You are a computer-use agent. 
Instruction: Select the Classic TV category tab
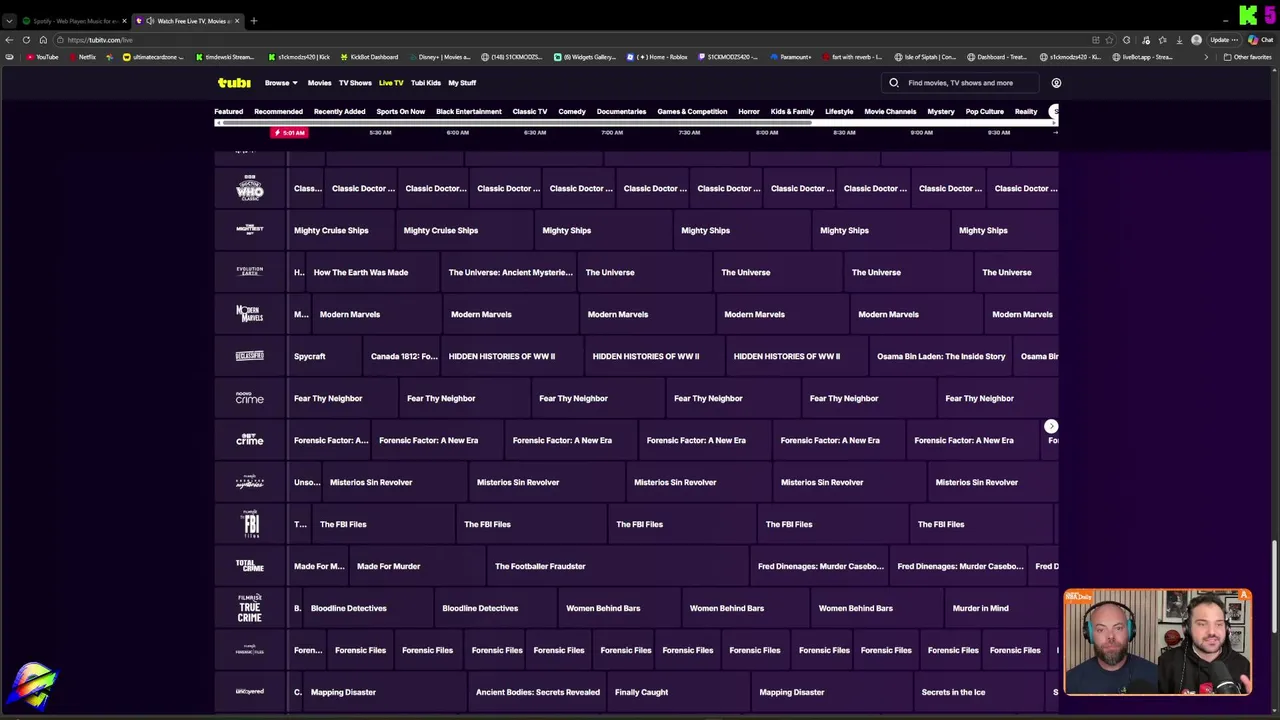pos(529,112)
